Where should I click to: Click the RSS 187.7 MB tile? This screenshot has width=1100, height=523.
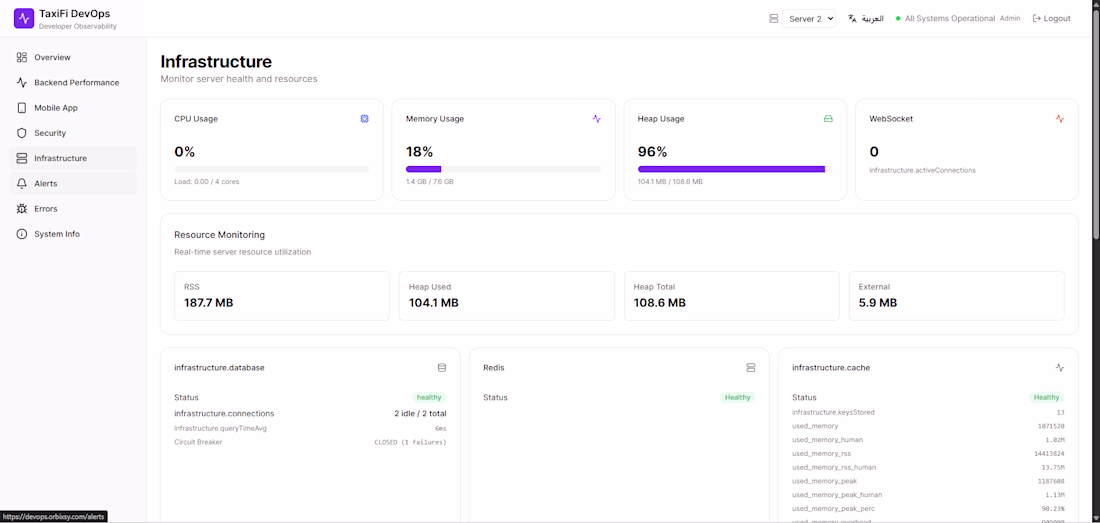[281, 296]
